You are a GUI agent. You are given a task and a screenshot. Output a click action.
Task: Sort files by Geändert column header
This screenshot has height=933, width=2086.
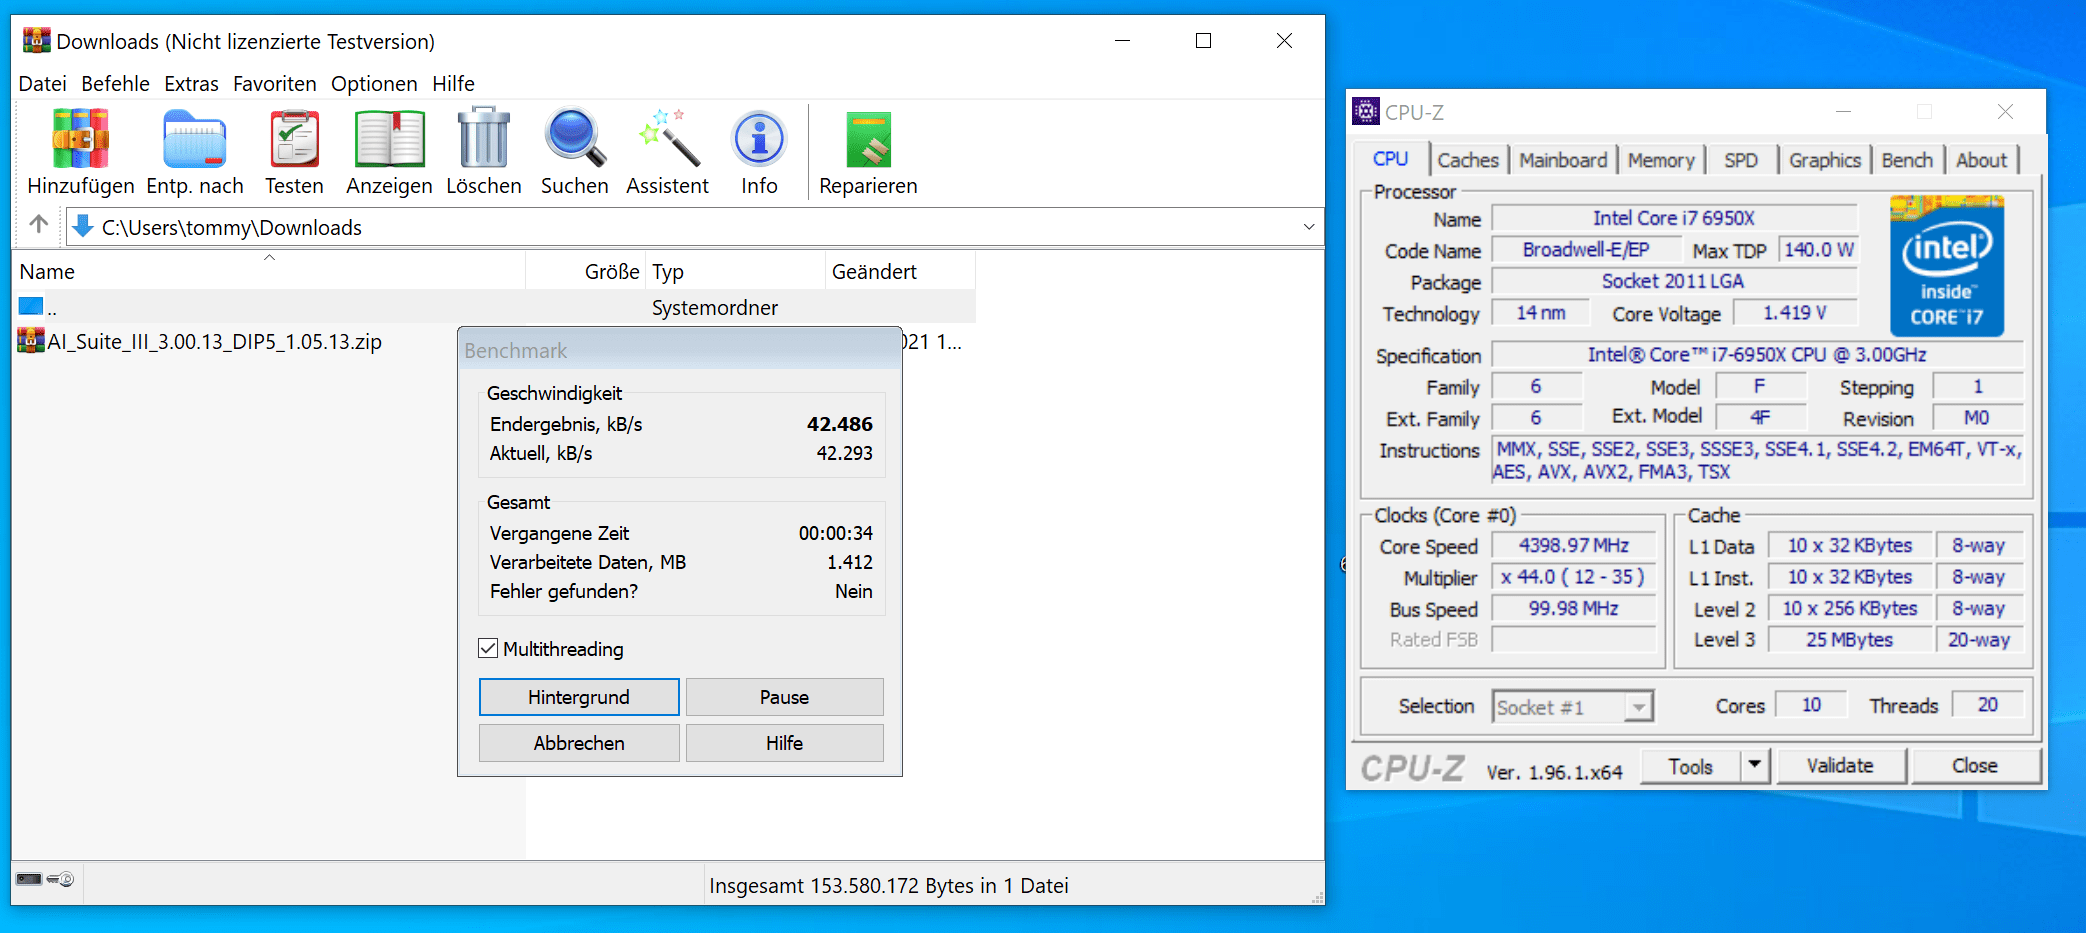tap(900, 271)
